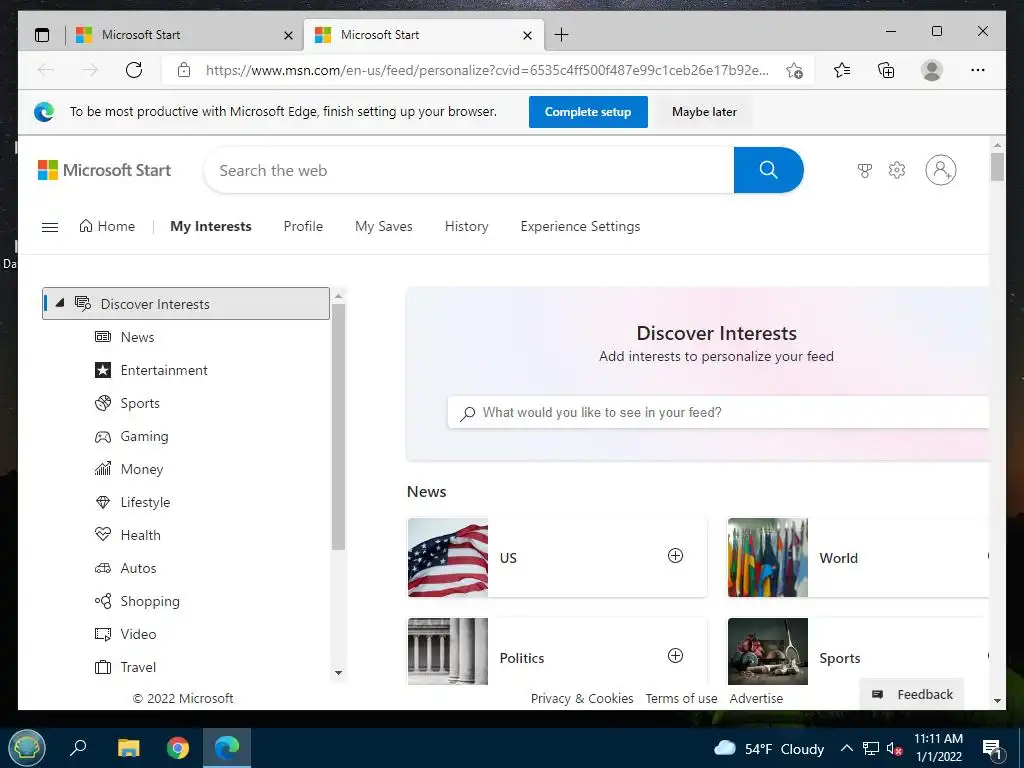Viewport: 1024px width, 768px height.
Task: Open the US news card thumbnail
Action: [x=448, y=557]
